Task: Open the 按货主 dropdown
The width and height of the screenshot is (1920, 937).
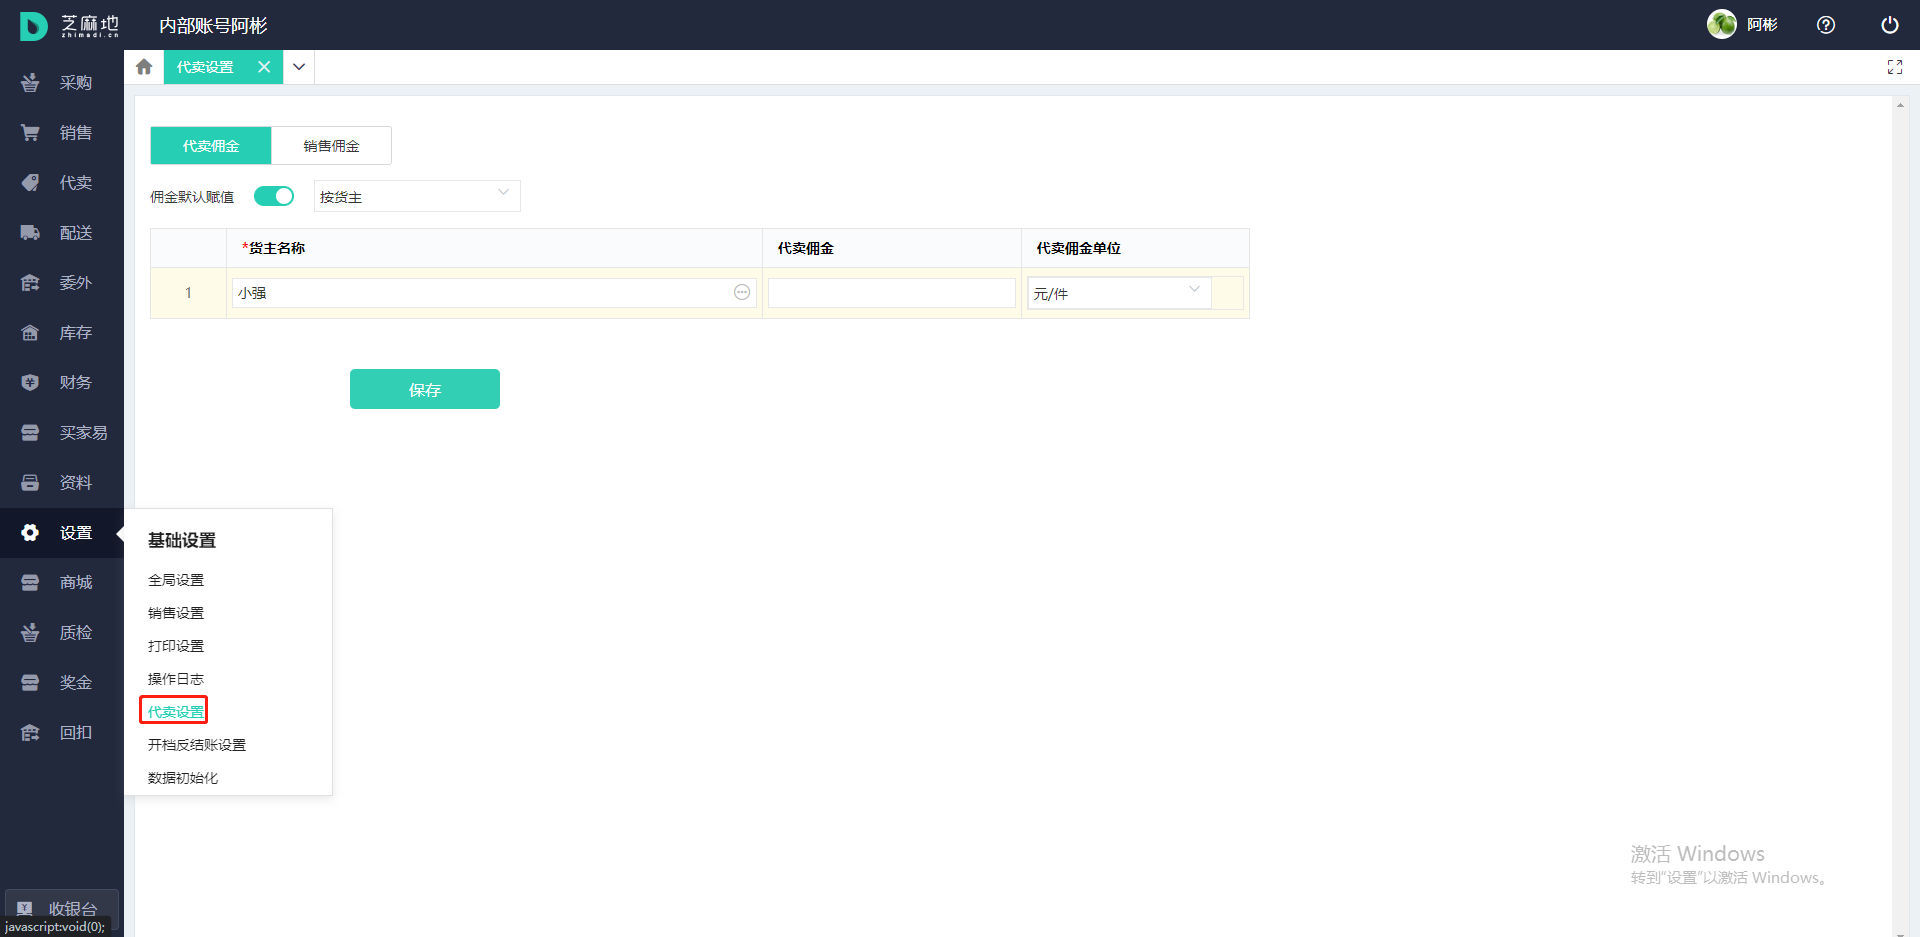Action: pos(417,196)
